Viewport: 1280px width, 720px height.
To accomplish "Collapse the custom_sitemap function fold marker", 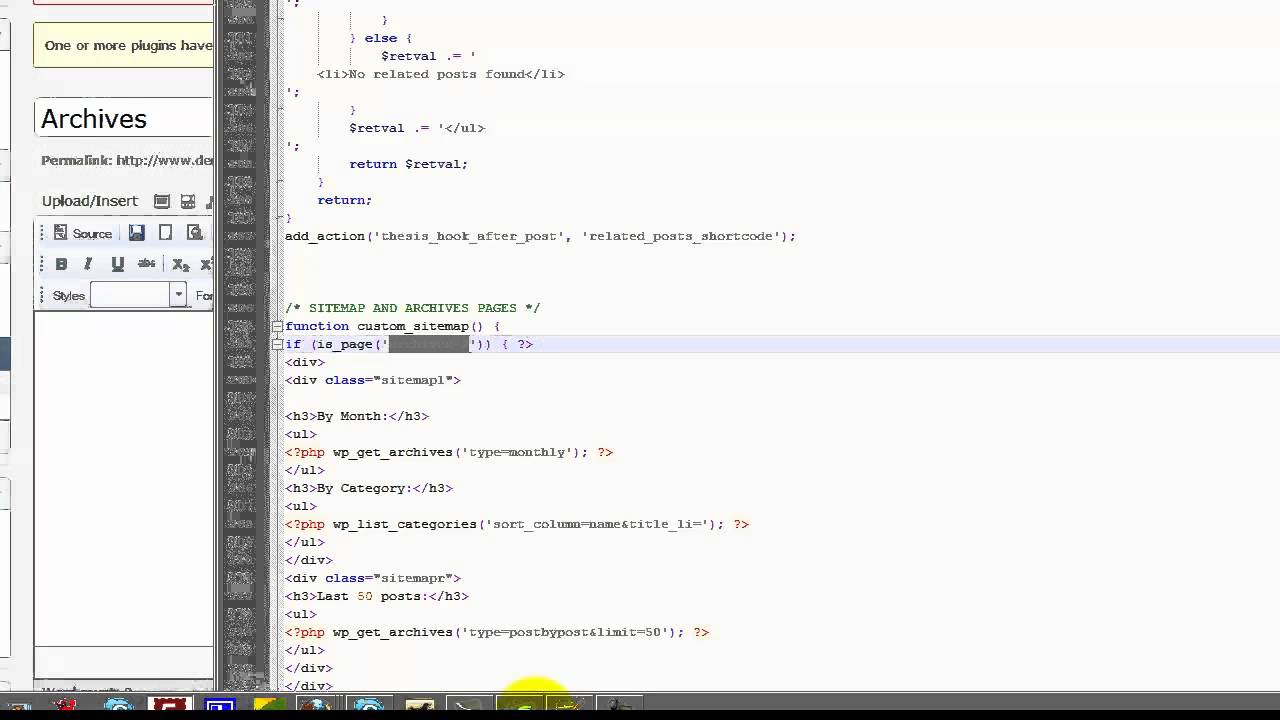I will click(x=277, y=326).
